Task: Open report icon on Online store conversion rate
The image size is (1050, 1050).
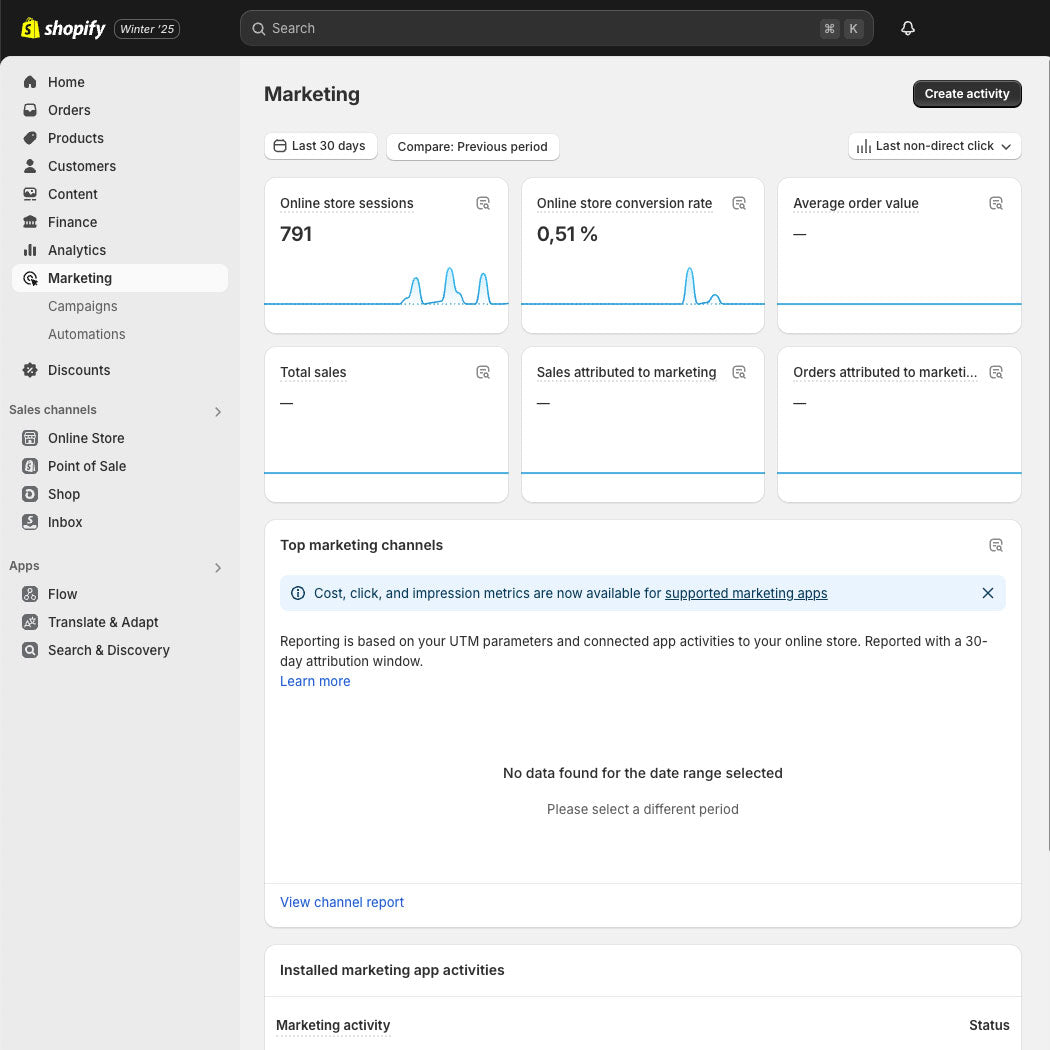Action: pyautogui.click(x=739, y=203)
